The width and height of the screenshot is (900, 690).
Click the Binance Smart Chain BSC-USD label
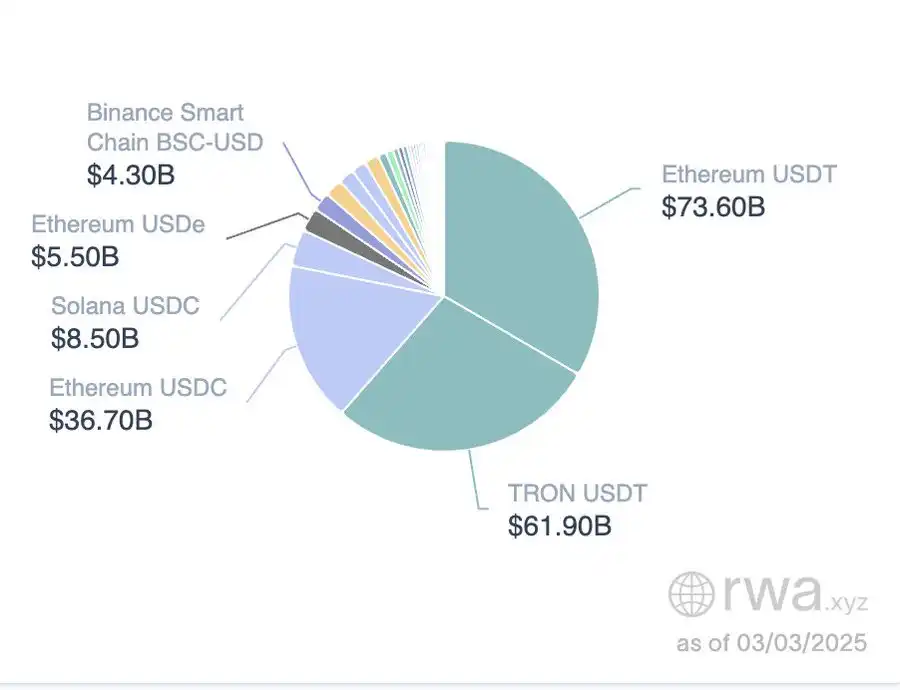pyautogui.click(x=175, y=127)
